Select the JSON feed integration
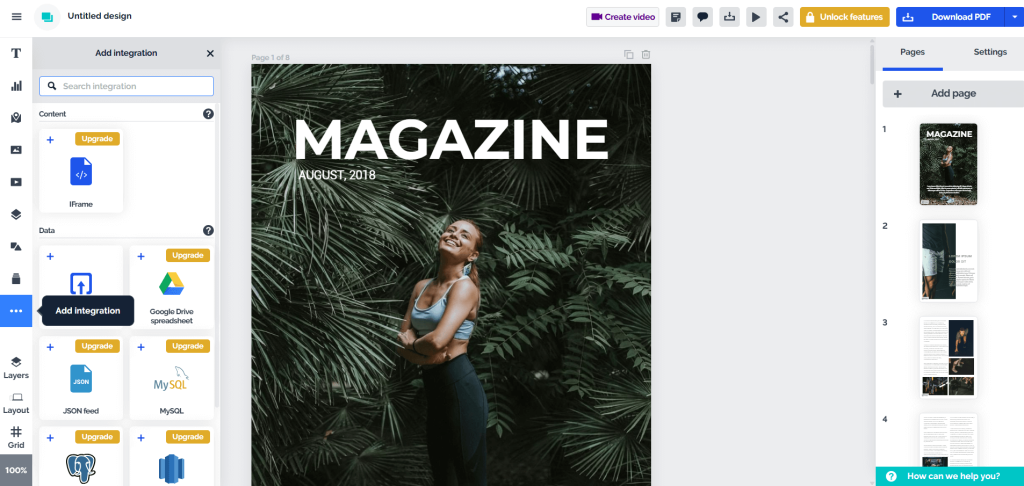This screenshot has width=1024, height=486. click(81, 379)
